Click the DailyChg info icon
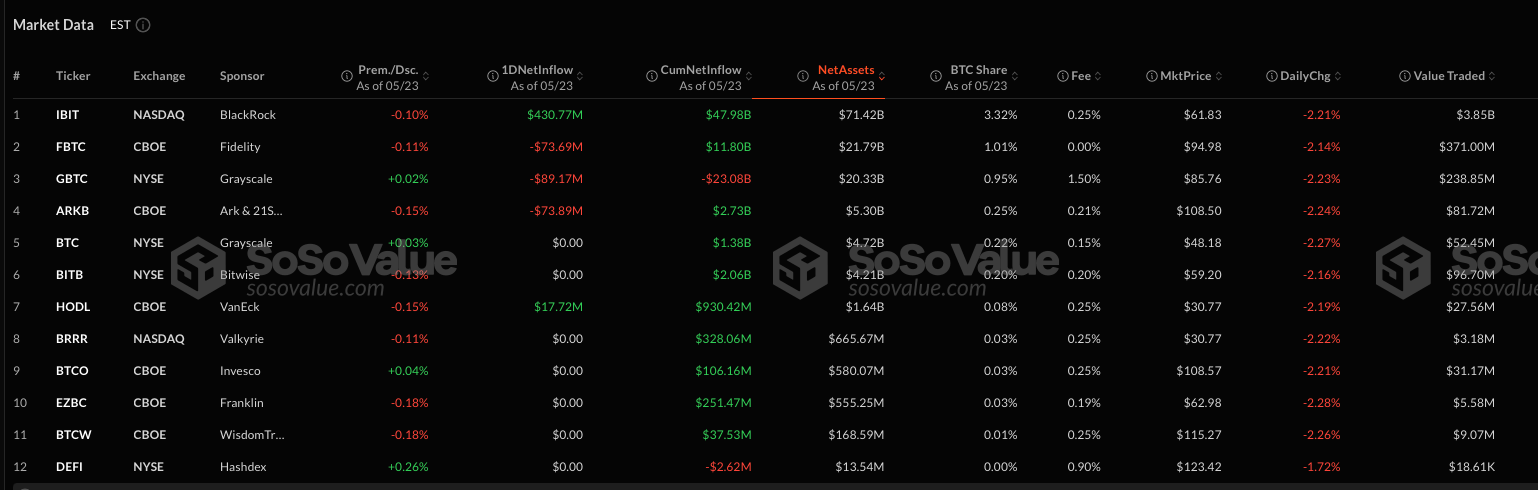 click(1273, 76)
